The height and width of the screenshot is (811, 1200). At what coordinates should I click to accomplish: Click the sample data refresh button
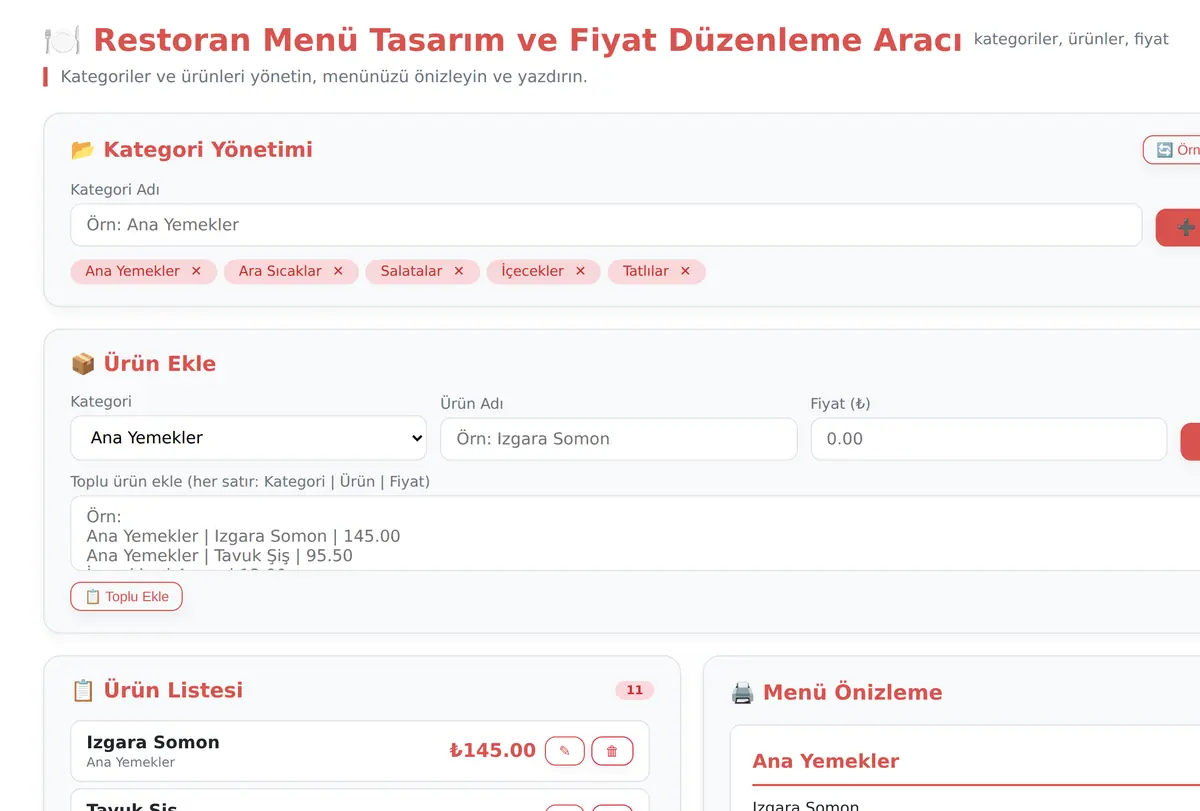1172,150
